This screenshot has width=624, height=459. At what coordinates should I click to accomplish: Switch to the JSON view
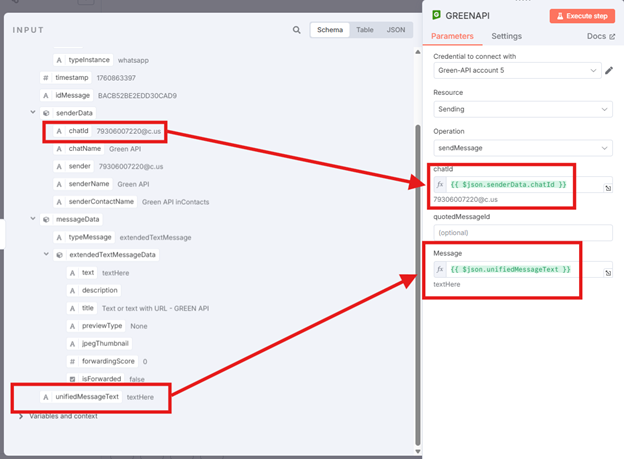396,30
